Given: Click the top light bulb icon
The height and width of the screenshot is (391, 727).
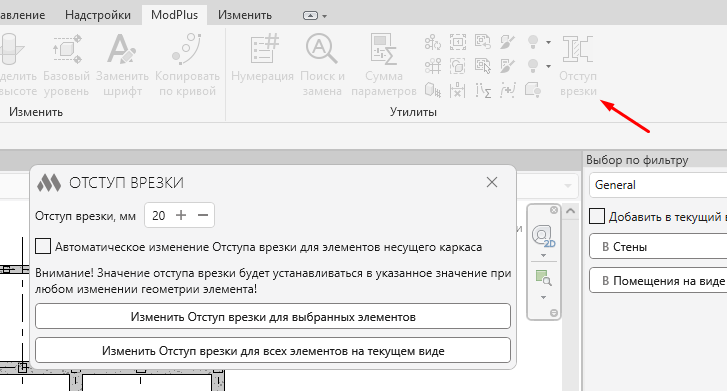Looking at the screenshot, I should (x=533, y=42).
